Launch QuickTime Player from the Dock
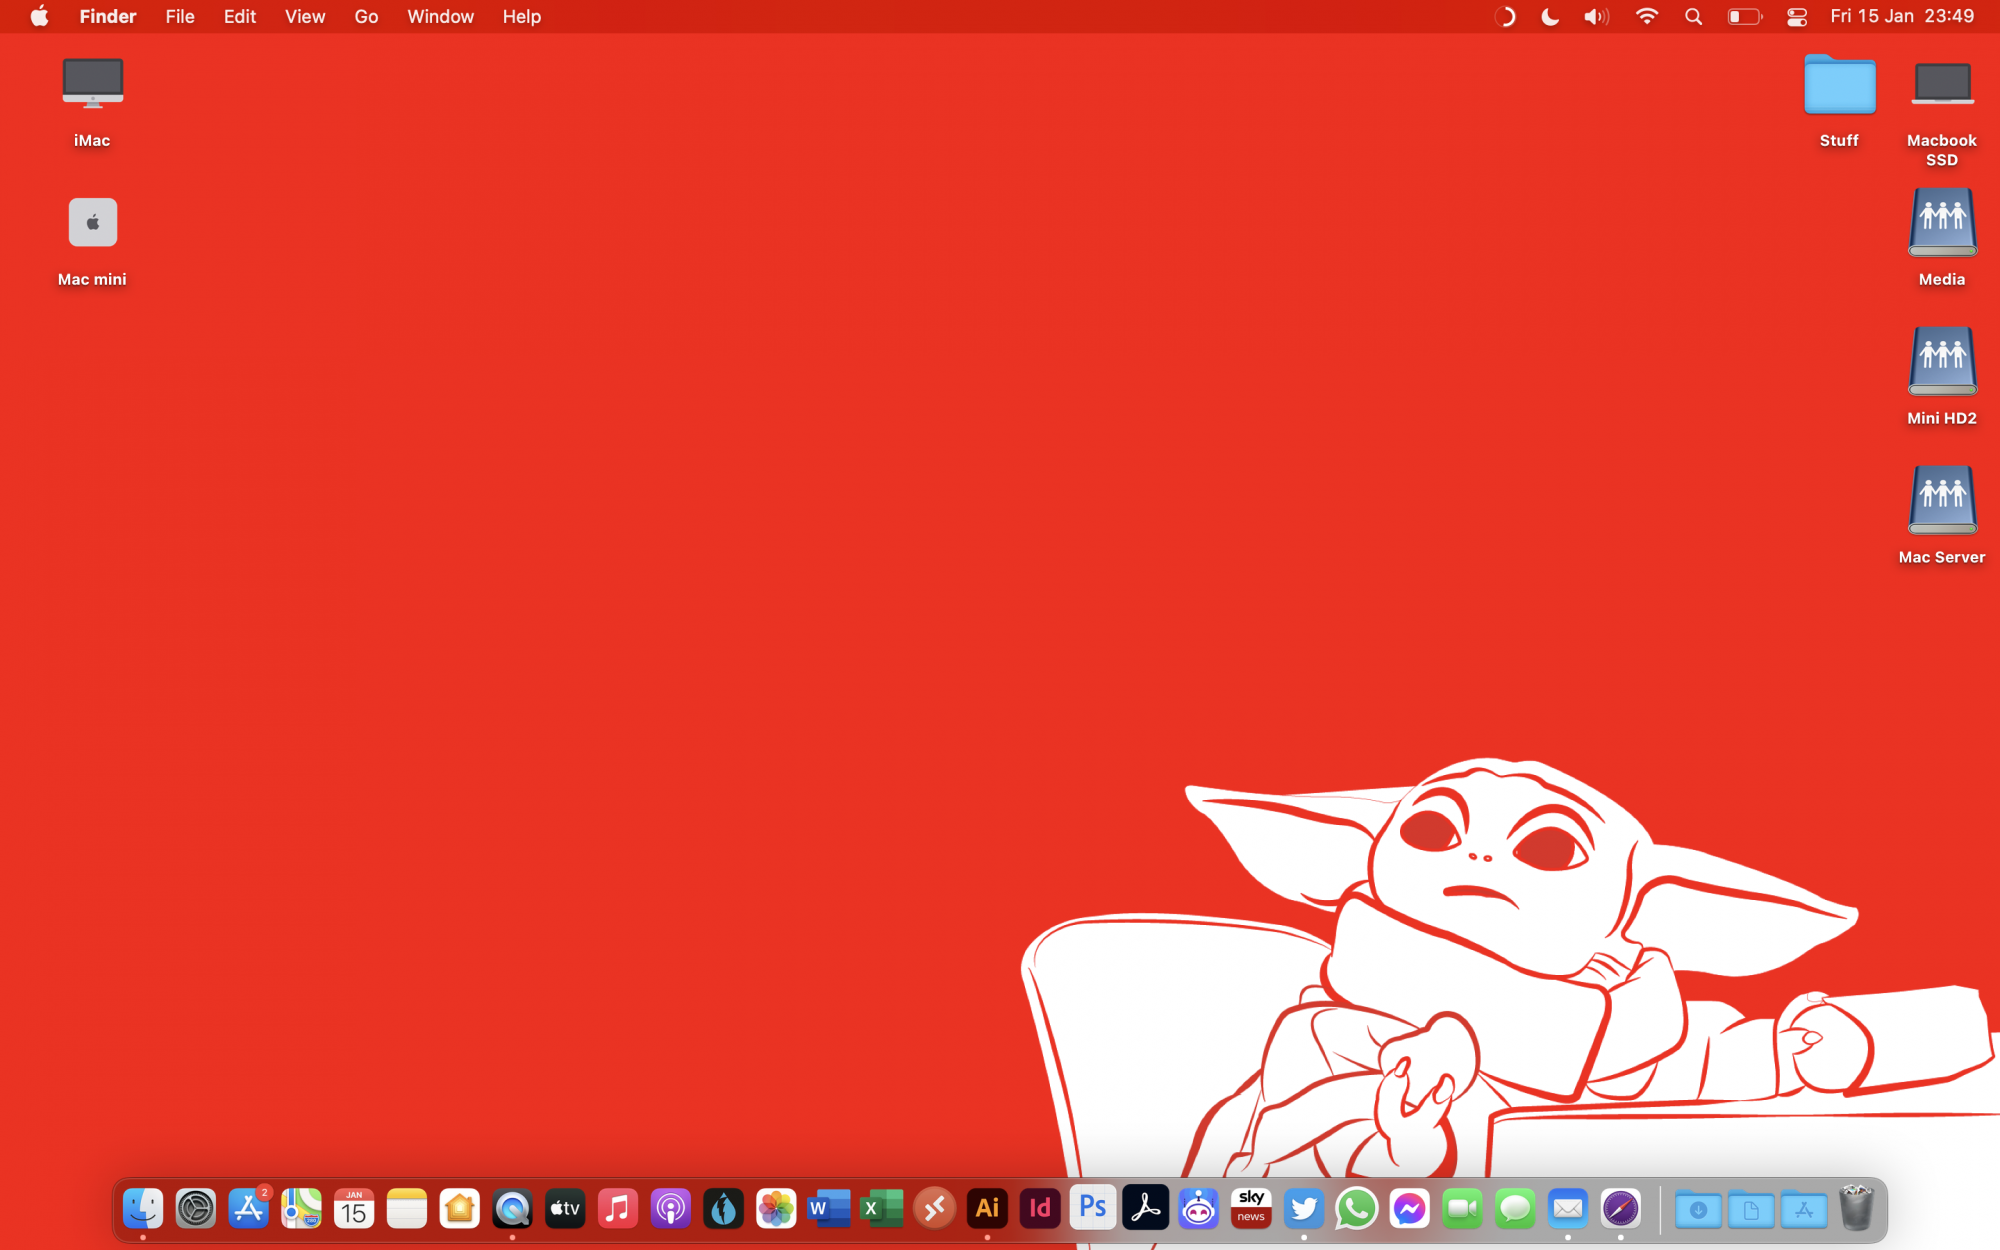 click(x=513, y=1209)
